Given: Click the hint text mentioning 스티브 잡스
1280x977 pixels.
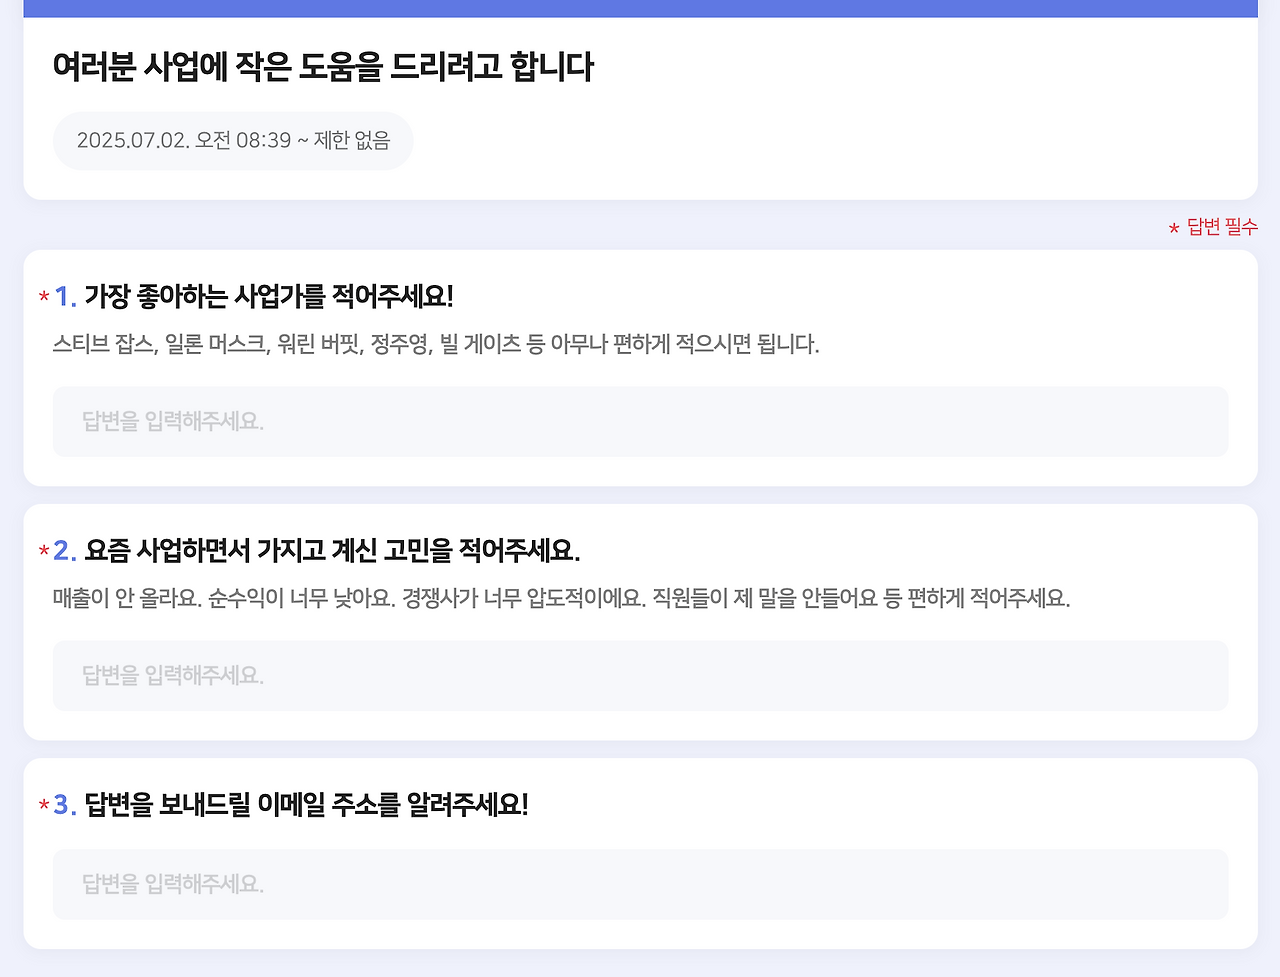Looking at the screenshot, I should pos(435,344).
